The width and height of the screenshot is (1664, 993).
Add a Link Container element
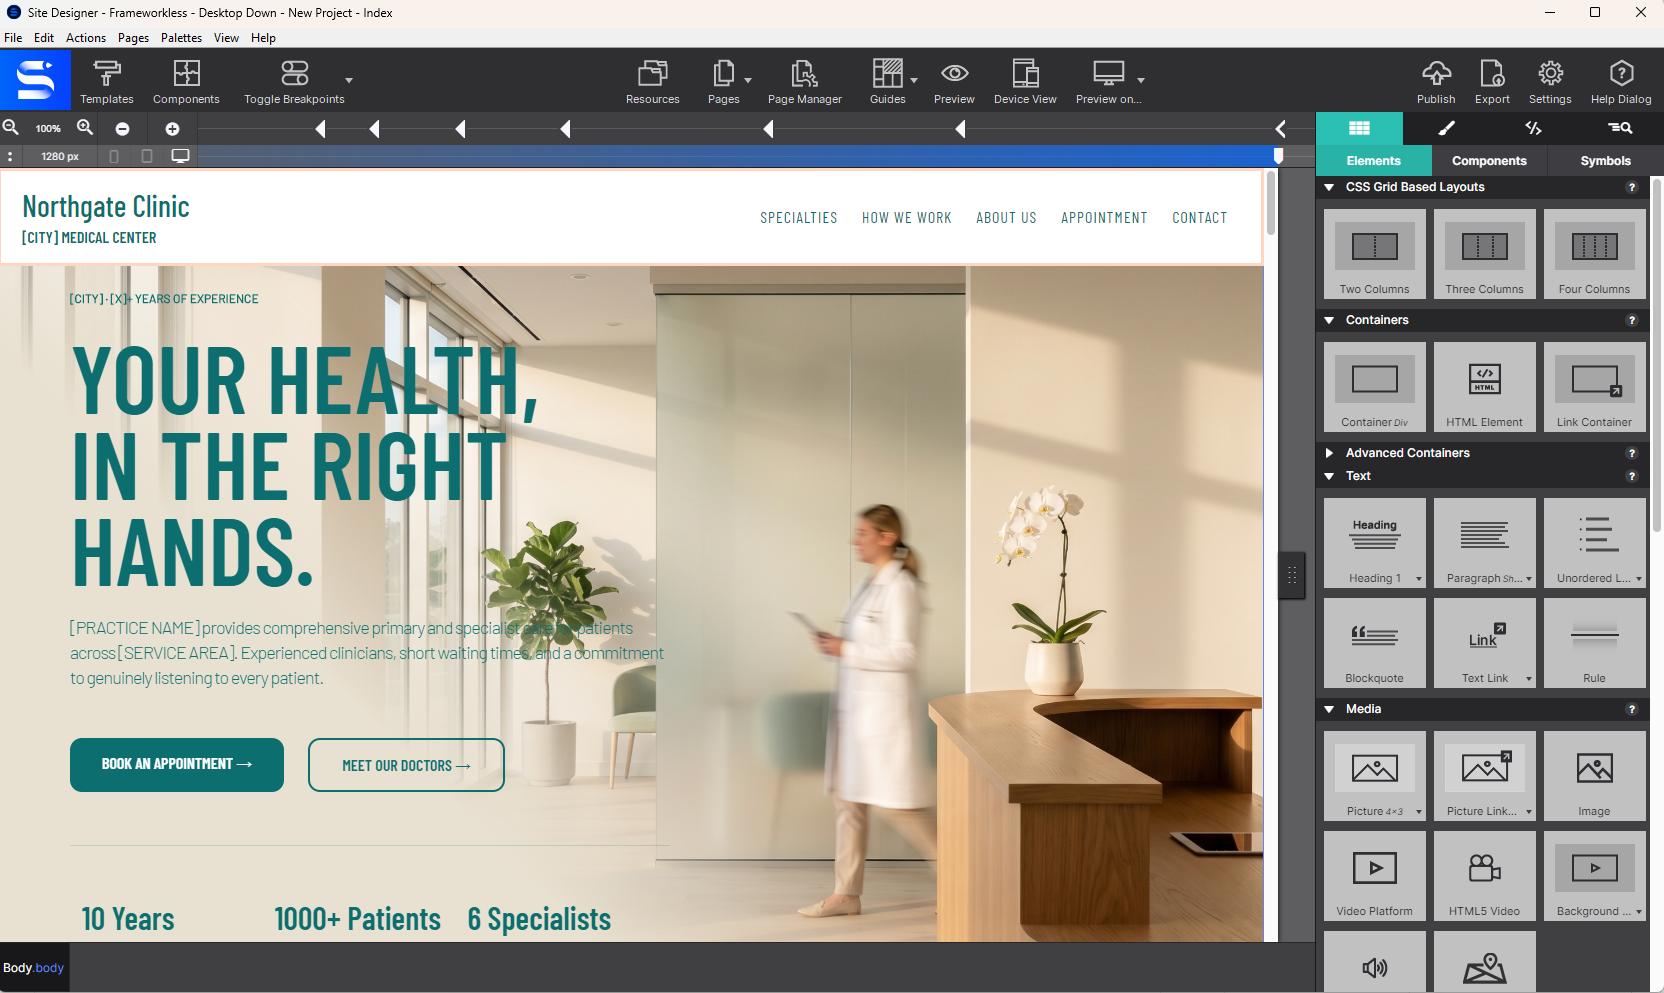[x=1594, y=387]
